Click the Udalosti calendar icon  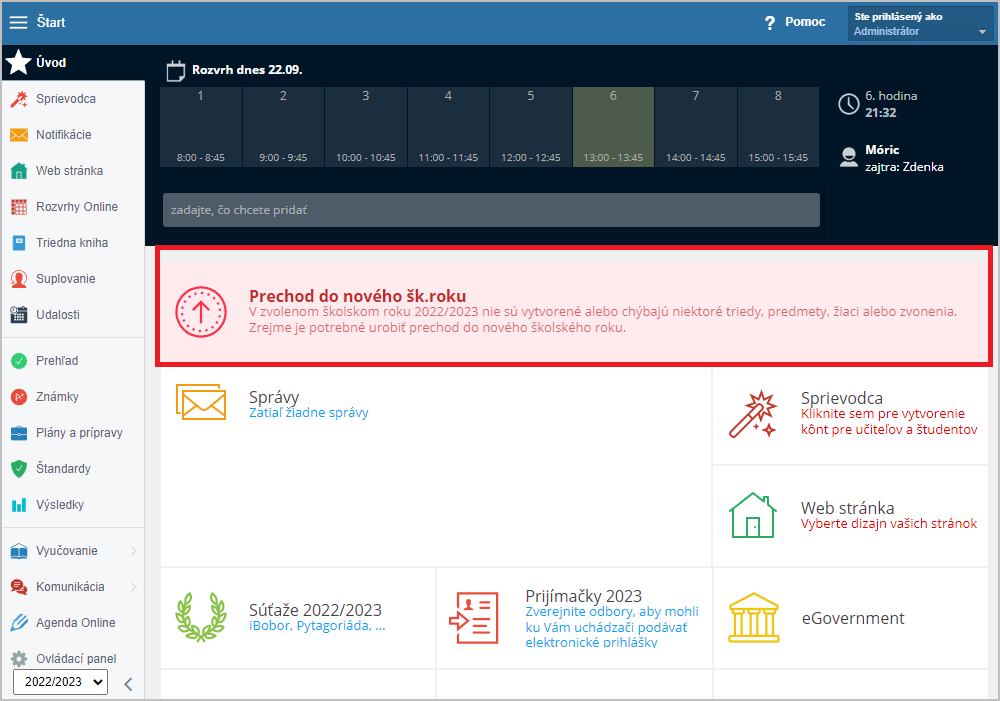click(19, 314)
